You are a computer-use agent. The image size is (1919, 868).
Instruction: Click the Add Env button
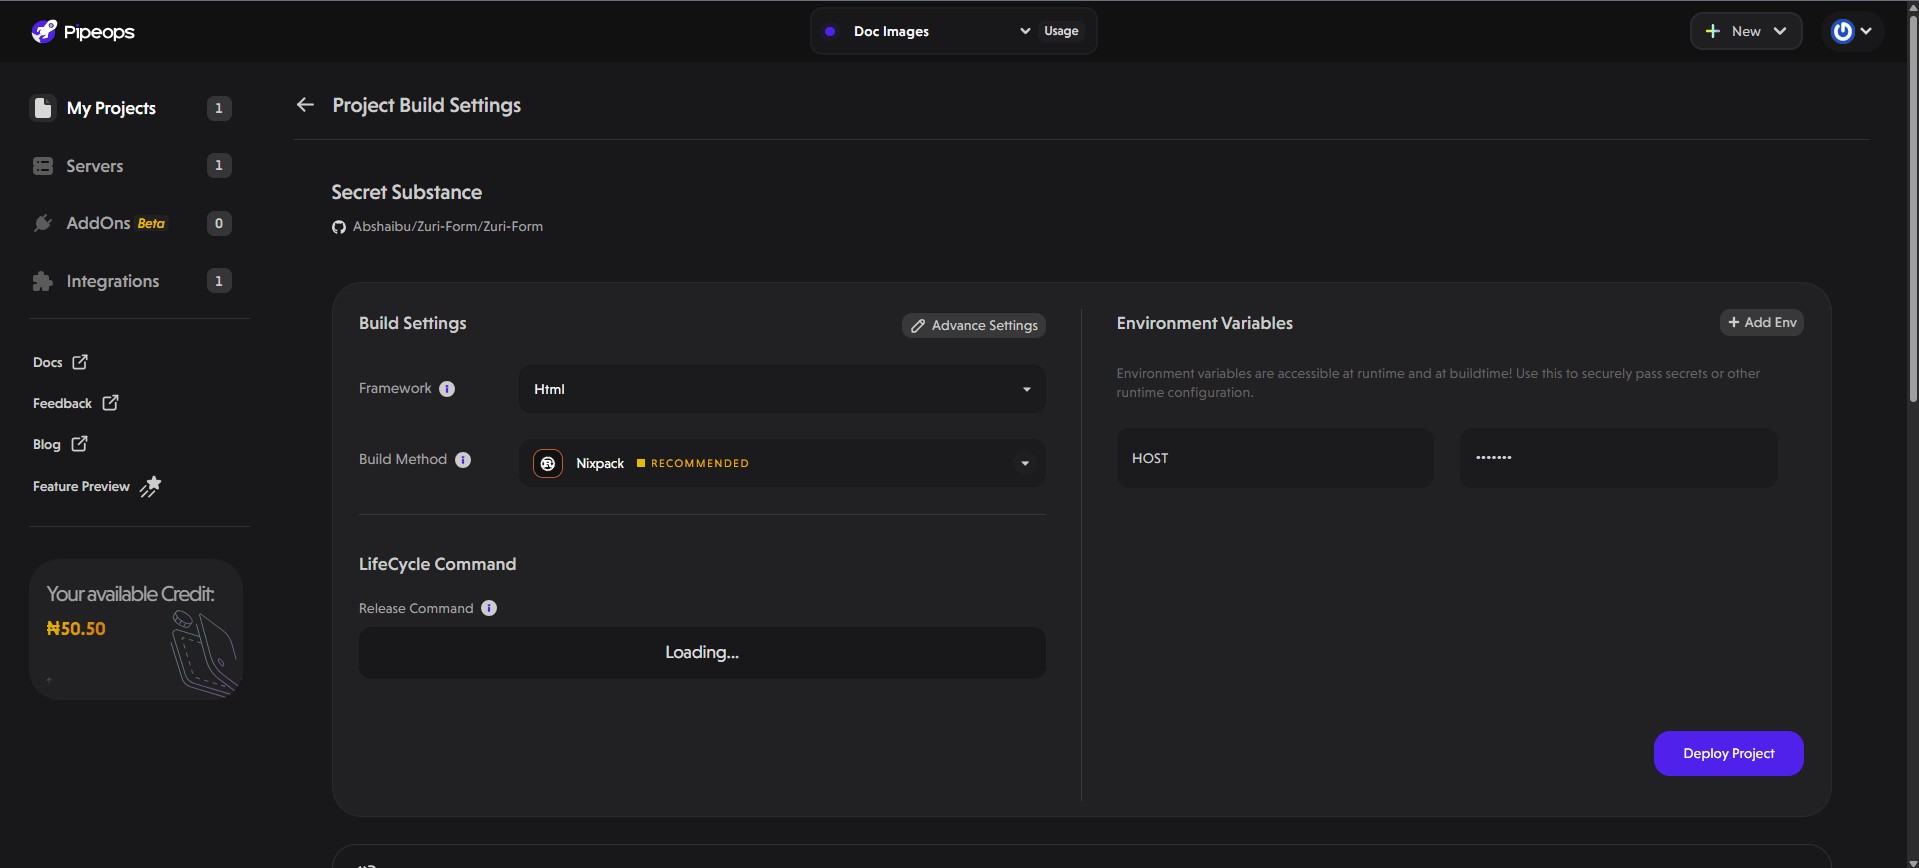(x=1762, y=322)
